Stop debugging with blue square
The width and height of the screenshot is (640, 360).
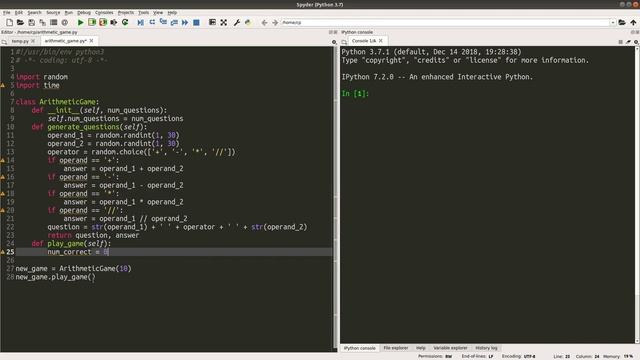[196, 22]
